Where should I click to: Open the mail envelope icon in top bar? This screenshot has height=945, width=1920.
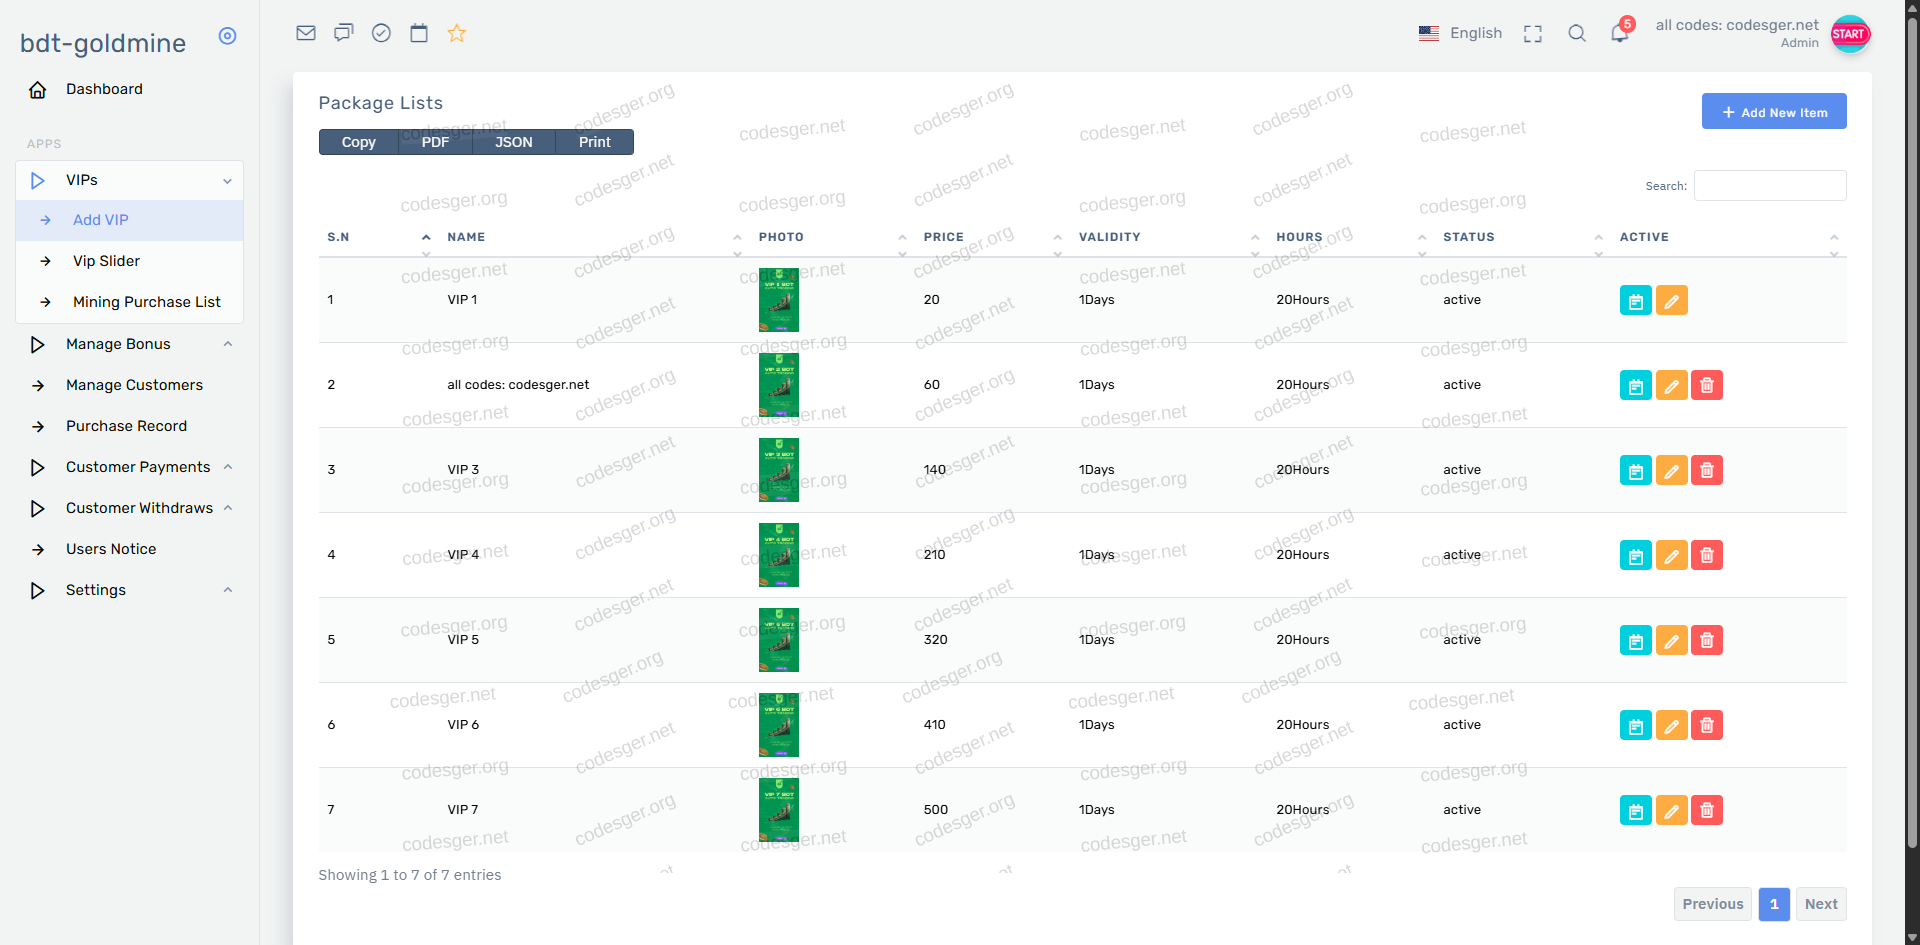pyautogui.click(x=306, y=33)
